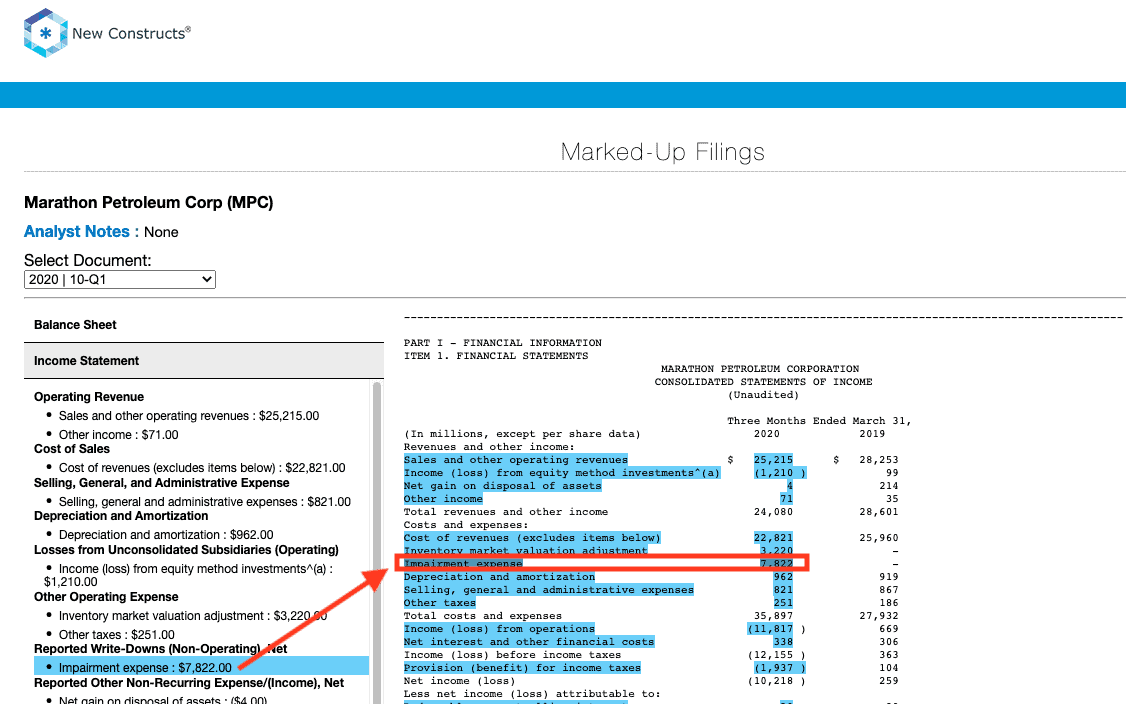Screen dimensions: 1126x704
Task: Click 'Total costs and expenses' line
Action: pyautogui.click(x=483, y=616)
